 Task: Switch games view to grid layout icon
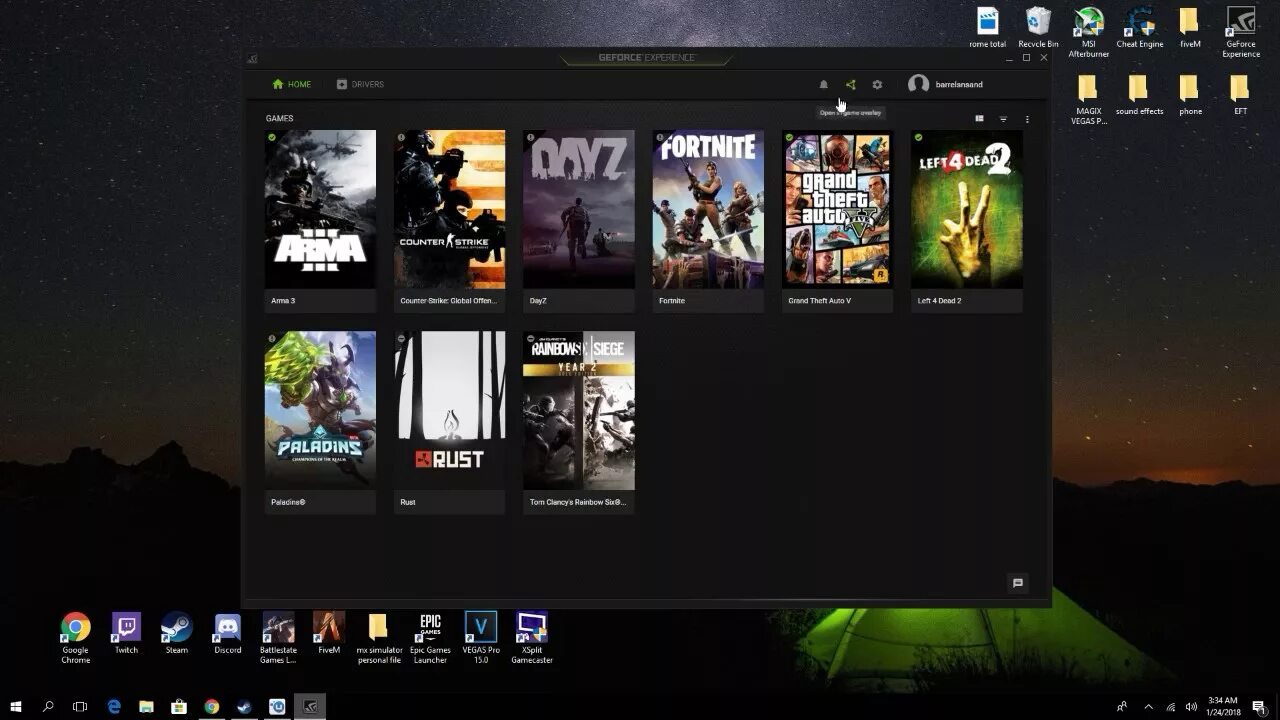coord(980,119)
